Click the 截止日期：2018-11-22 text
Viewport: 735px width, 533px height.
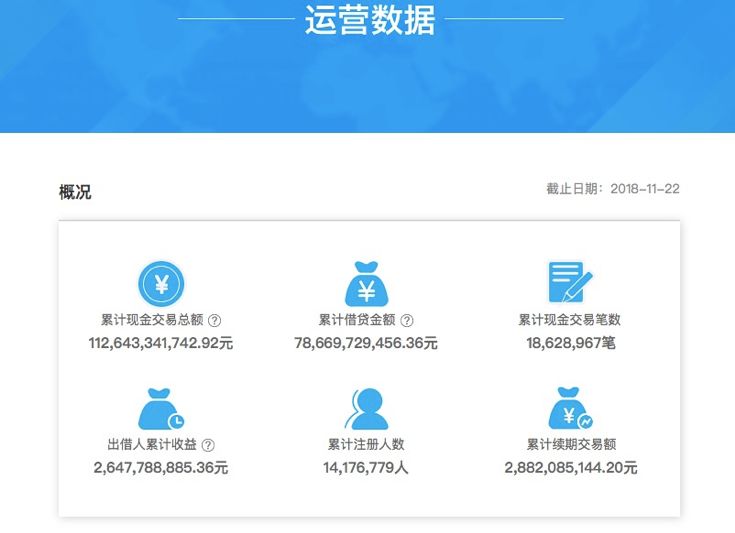(613, 189)
